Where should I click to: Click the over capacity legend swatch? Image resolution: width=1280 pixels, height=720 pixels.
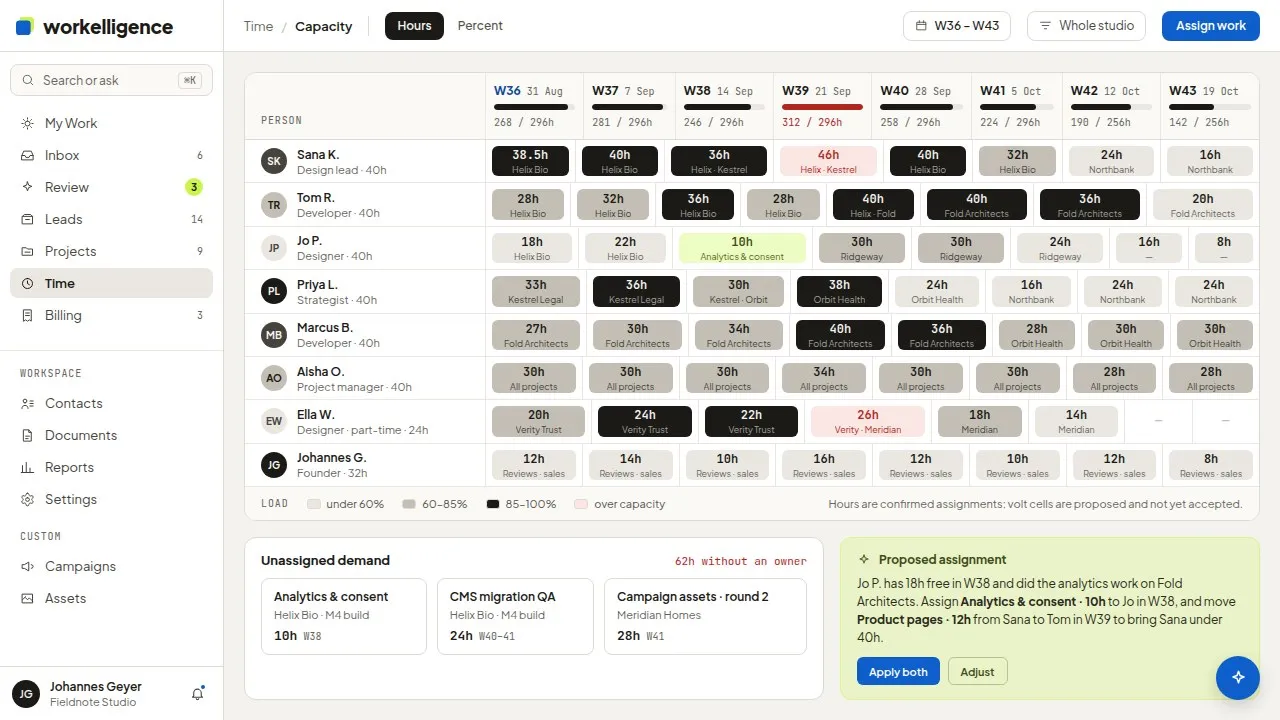click(580, 504)
